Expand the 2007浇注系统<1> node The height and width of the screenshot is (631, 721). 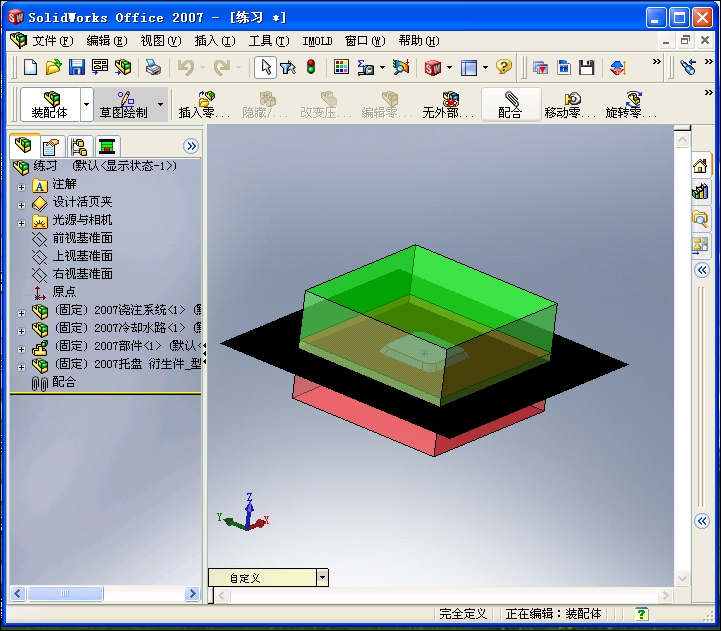click(21, 313)
